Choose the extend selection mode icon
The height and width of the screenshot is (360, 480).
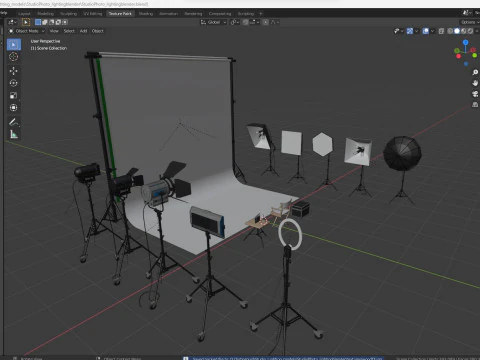point(45,22)
